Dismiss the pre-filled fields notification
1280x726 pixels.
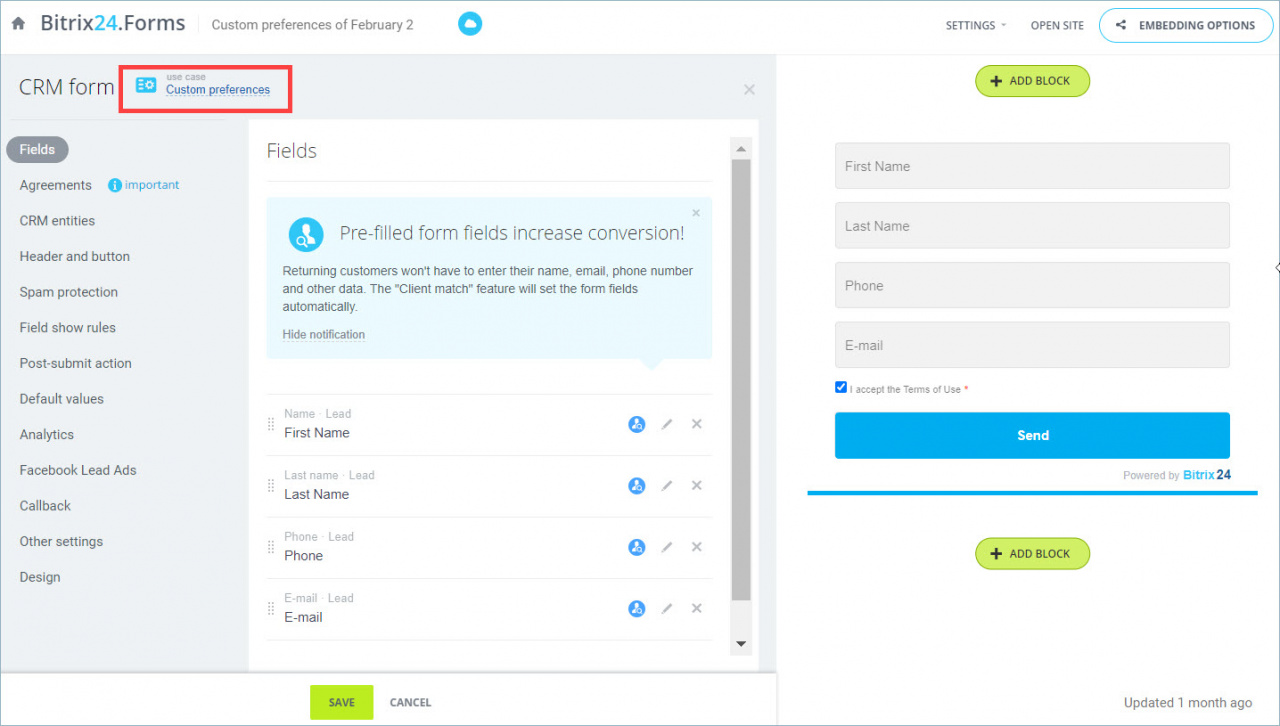[696, 213]
